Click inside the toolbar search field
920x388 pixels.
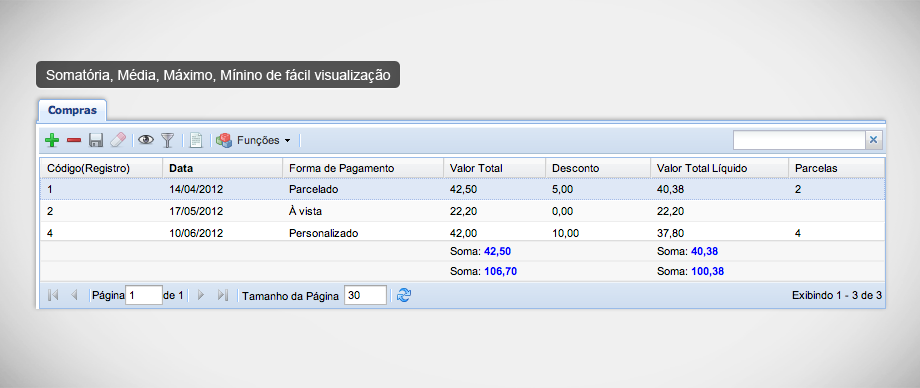pos(799,140)
